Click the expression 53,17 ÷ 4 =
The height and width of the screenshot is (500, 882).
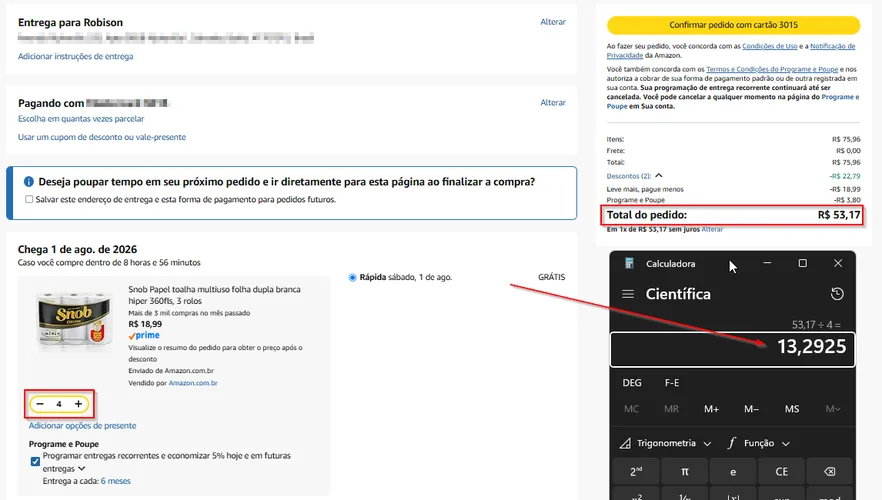pos(816,325)
